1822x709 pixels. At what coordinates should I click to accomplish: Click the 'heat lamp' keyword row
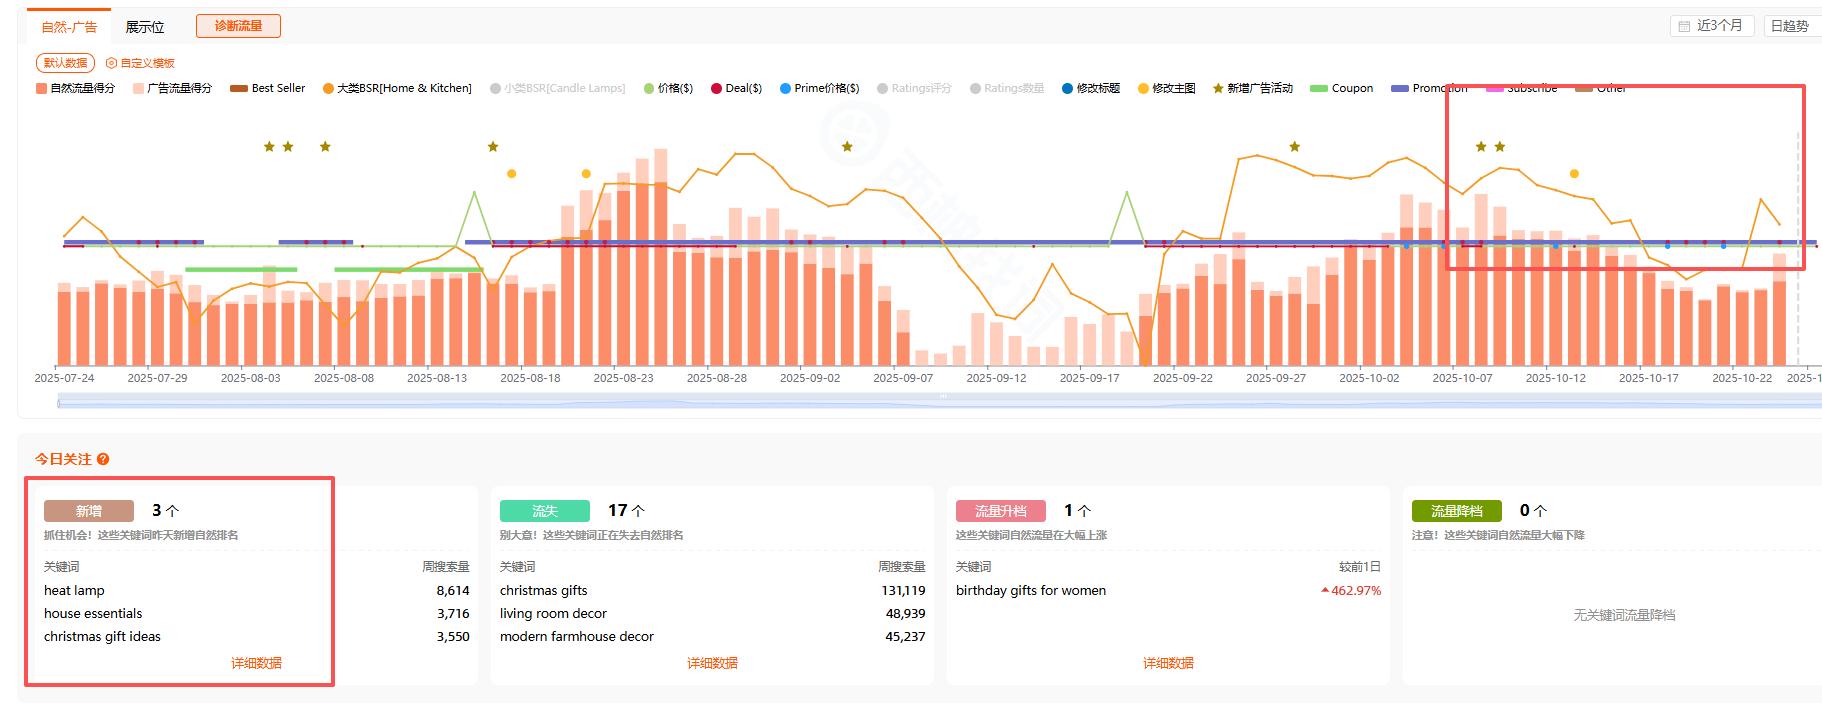74,590
